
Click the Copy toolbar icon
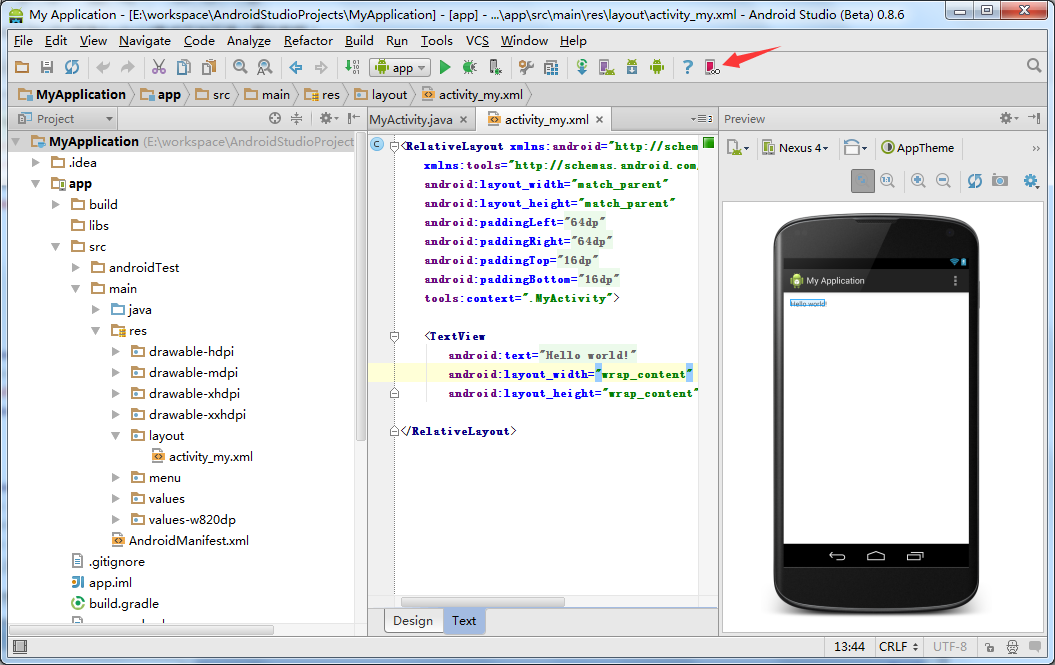tap(184, 67)
